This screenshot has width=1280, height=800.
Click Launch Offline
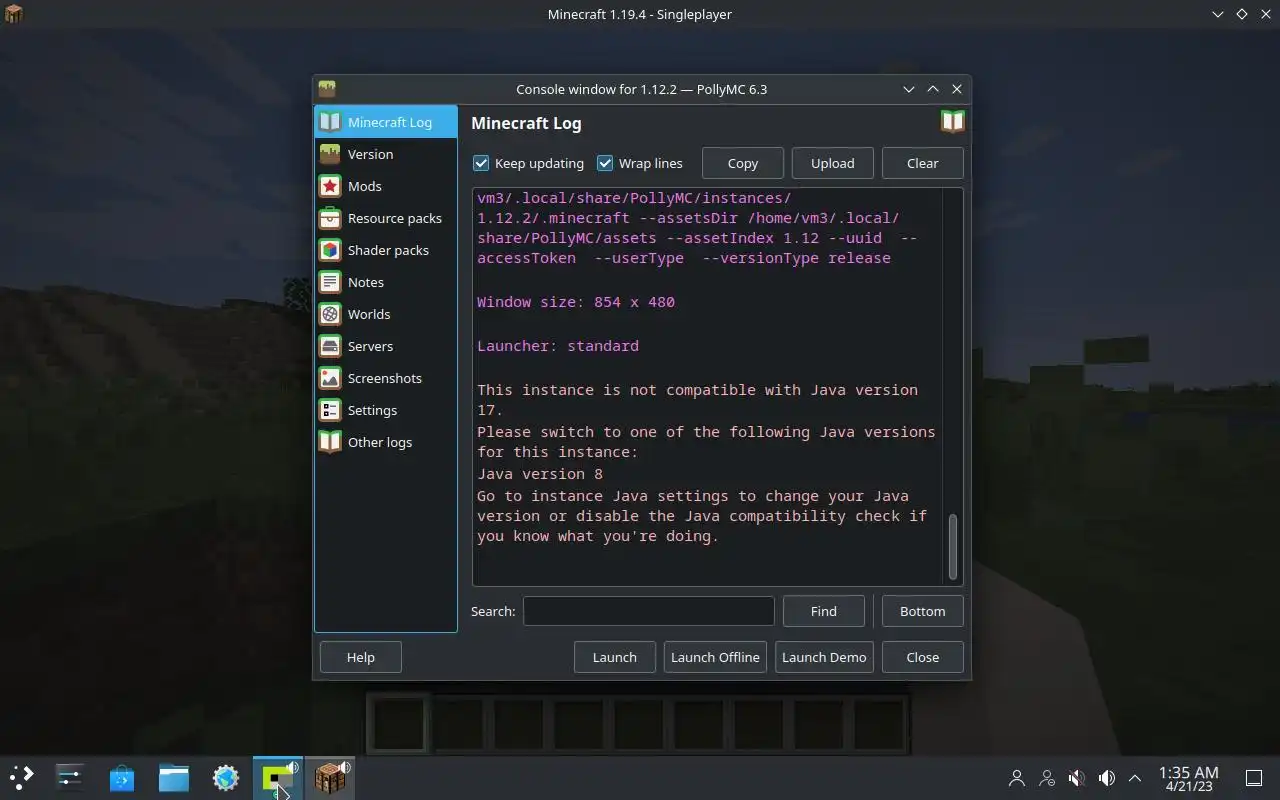click(x=715, y=657)
